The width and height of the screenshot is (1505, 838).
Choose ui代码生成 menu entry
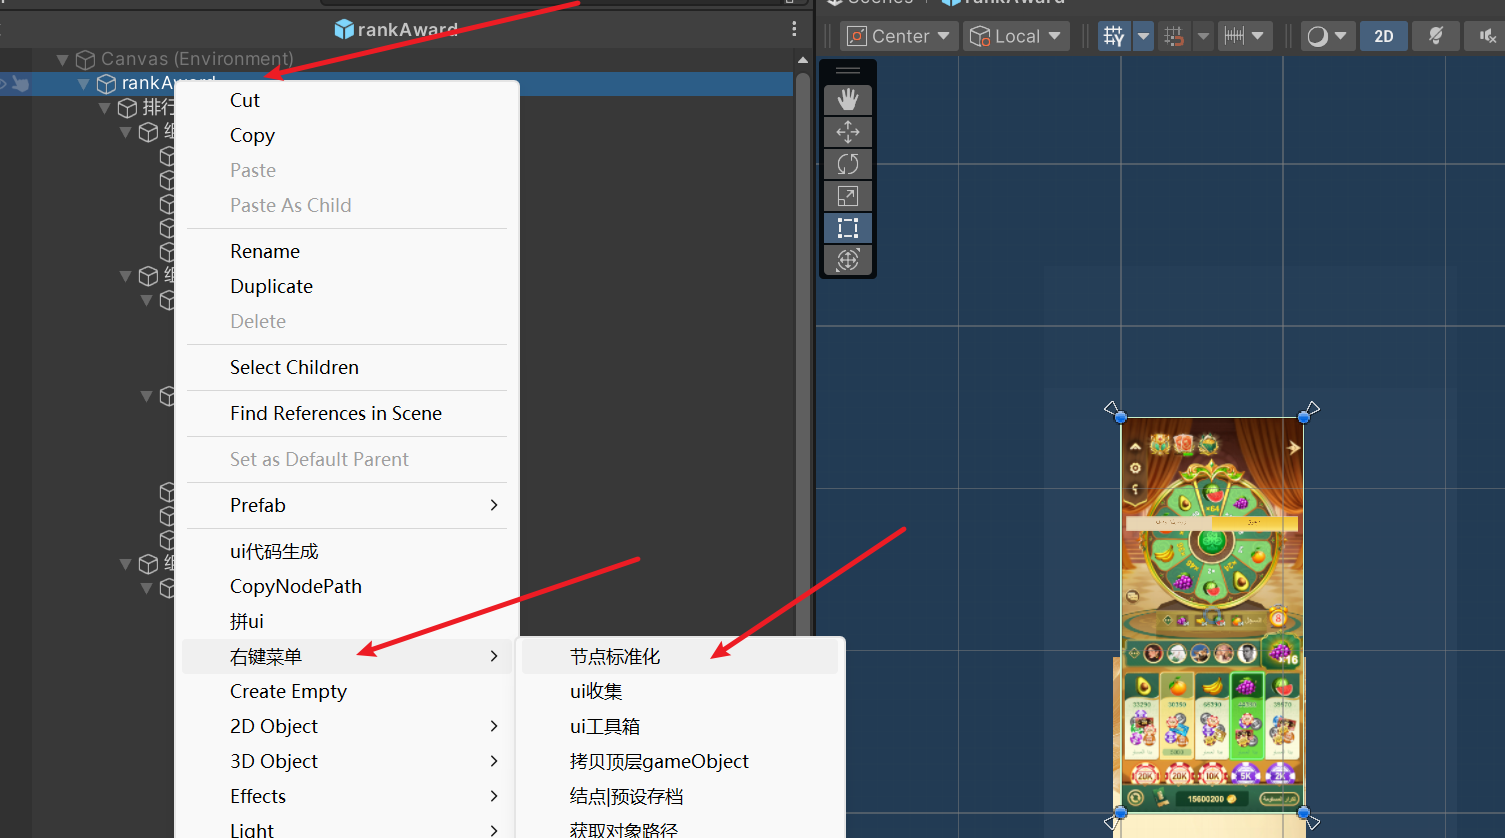[347, 551]
